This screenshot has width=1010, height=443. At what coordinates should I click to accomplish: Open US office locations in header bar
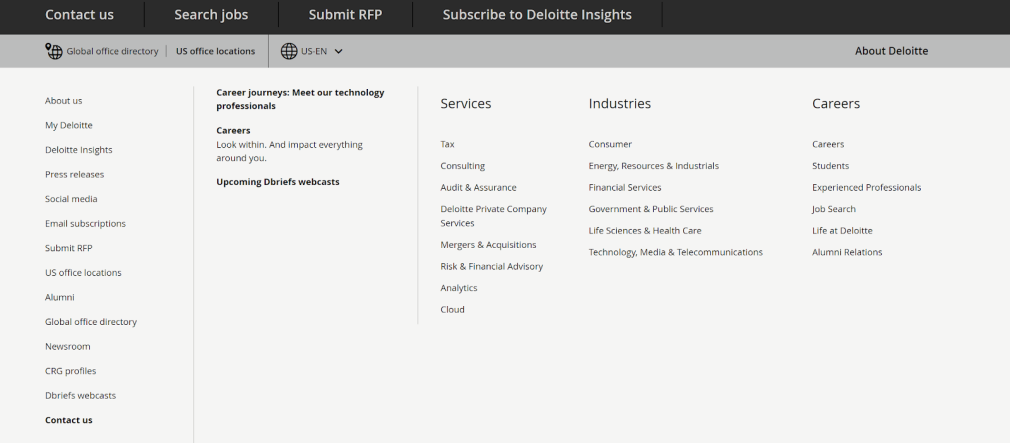[x=215, y=51]
